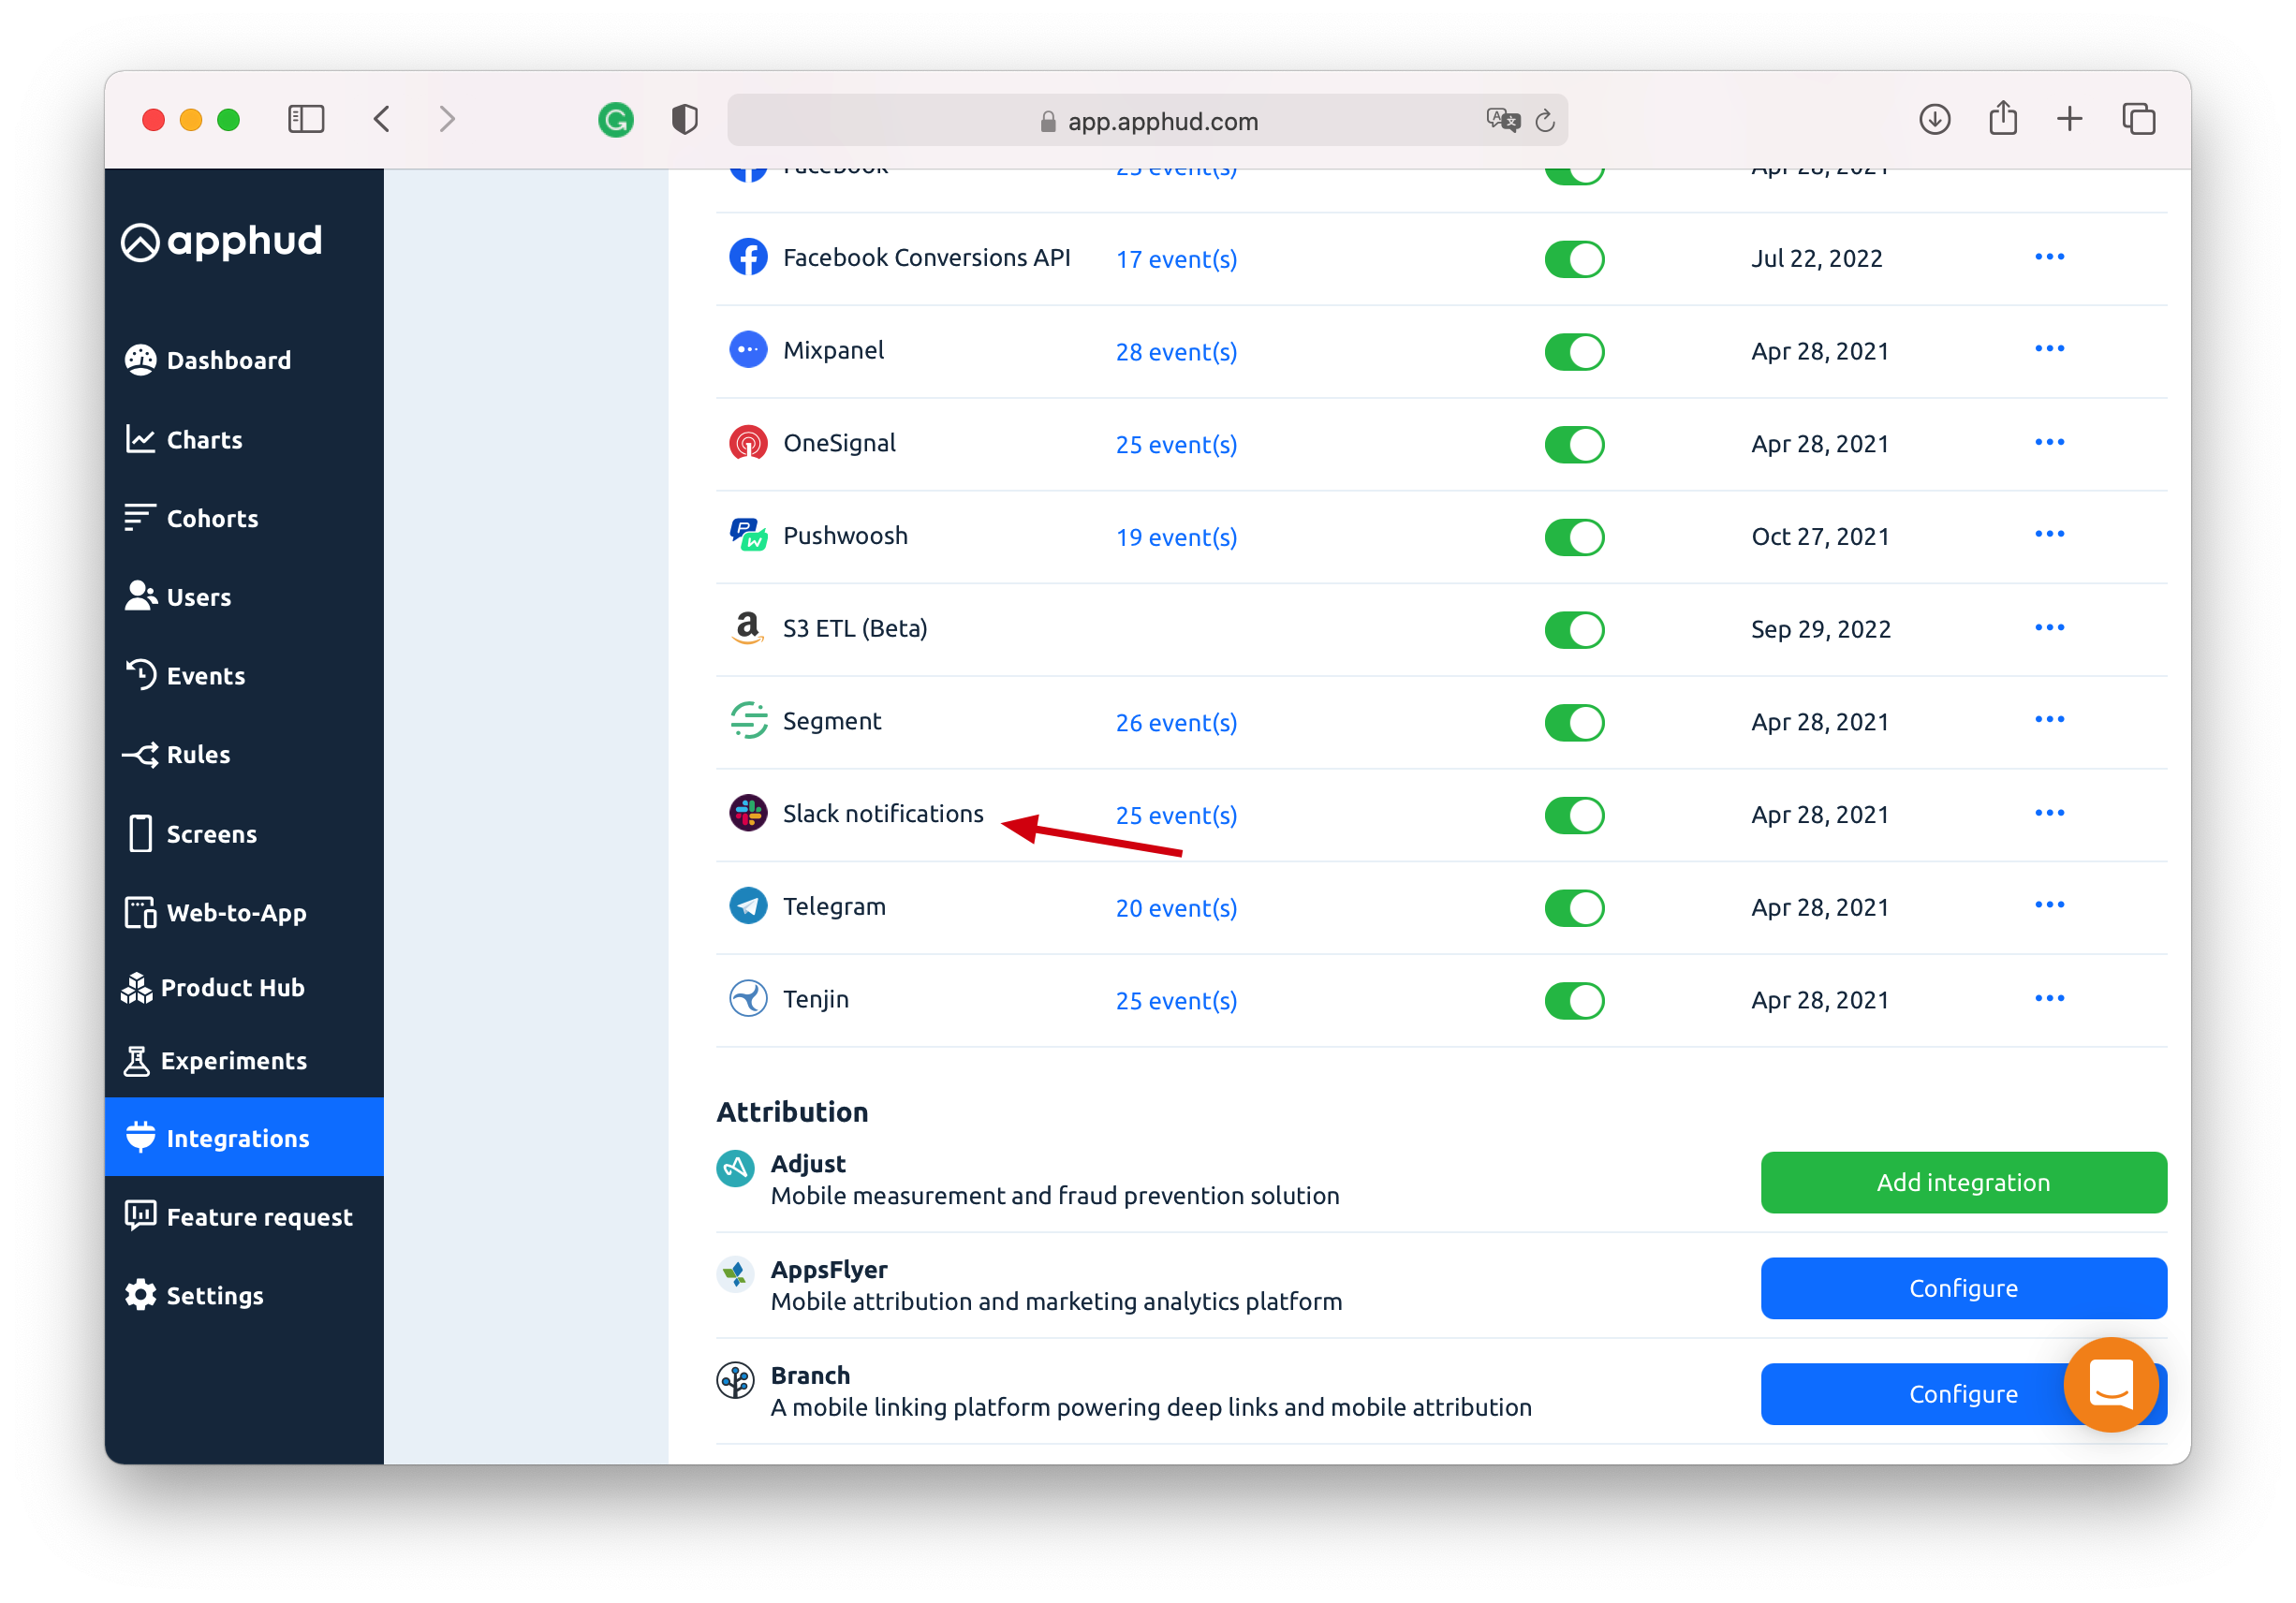
Task: Click the app.apphud.com address bar
Action: (x=1161, y=121)
